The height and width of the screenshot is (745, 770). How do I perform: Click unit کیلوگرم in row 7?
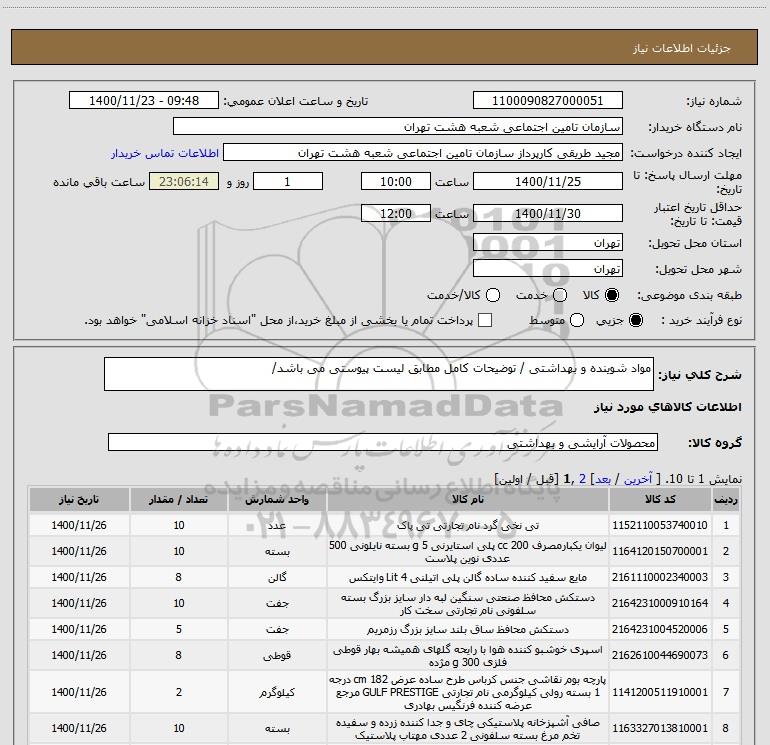click(277, 692)
